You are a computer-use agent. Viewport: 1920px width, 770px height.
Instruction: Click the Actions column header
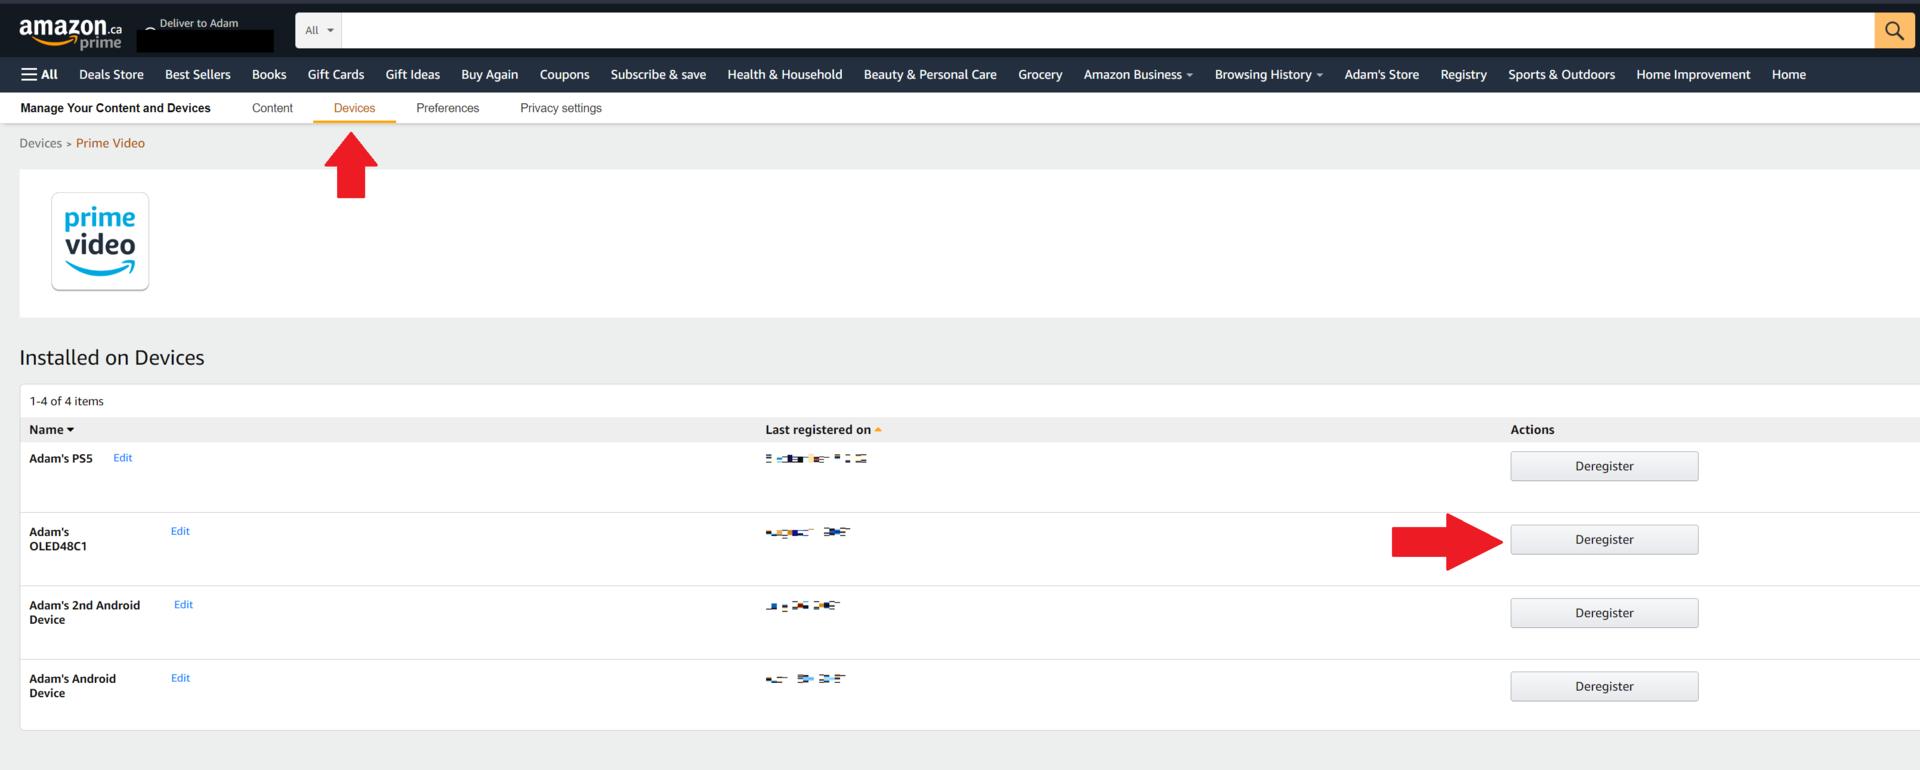pos(1532,430)
